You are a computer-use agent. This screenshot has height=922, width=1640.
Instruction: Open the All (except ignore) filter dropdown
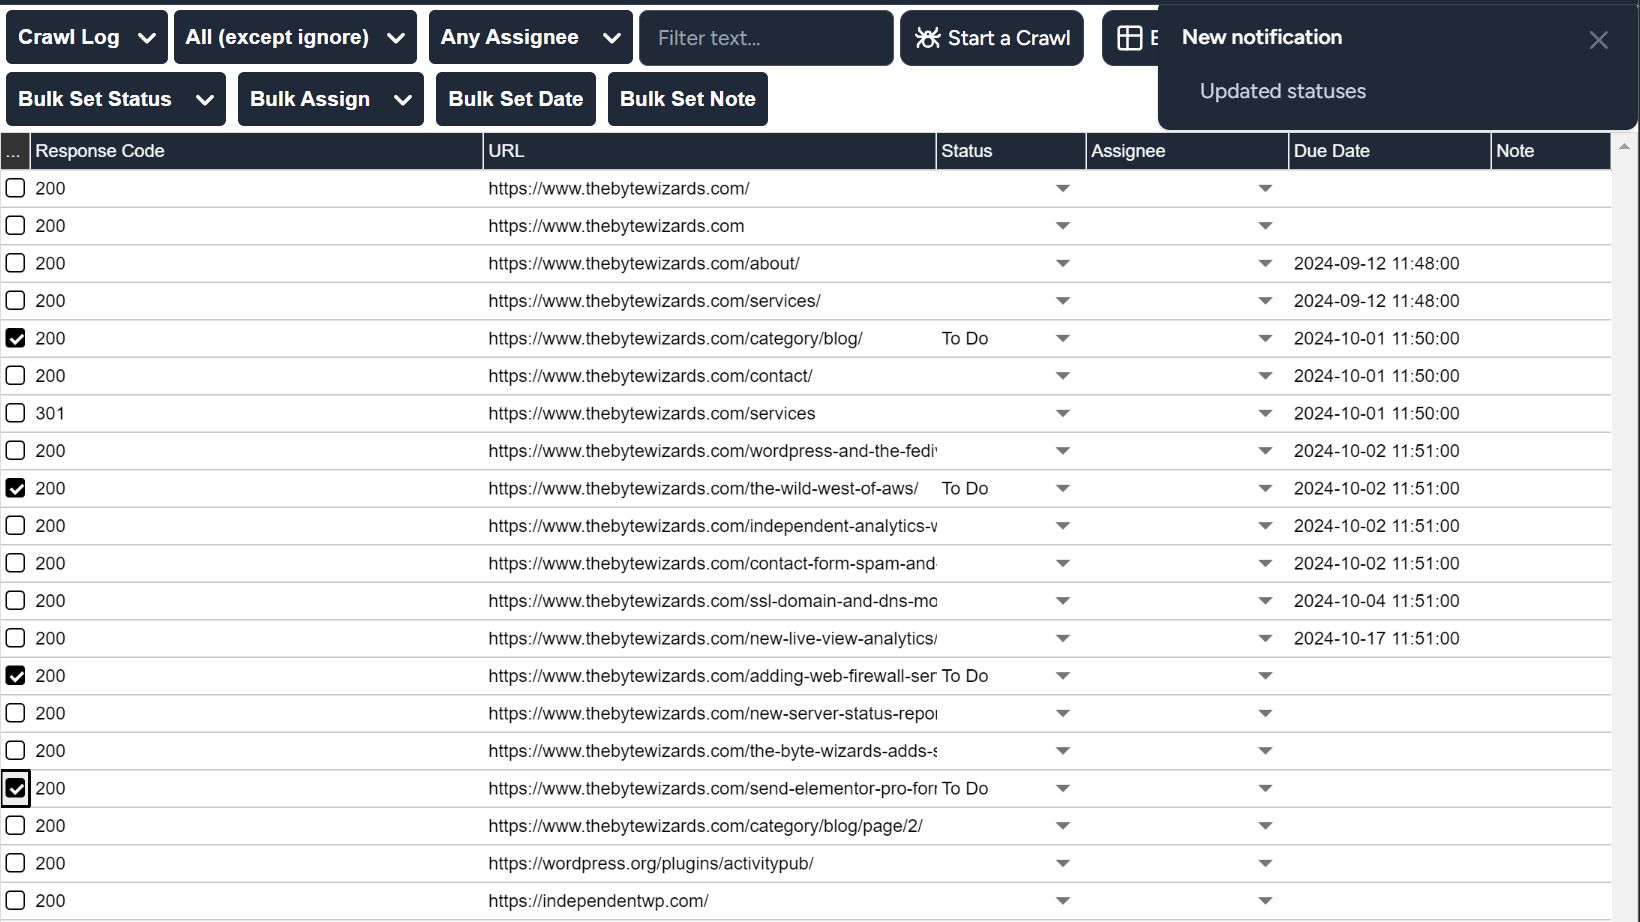coord(294,38)
